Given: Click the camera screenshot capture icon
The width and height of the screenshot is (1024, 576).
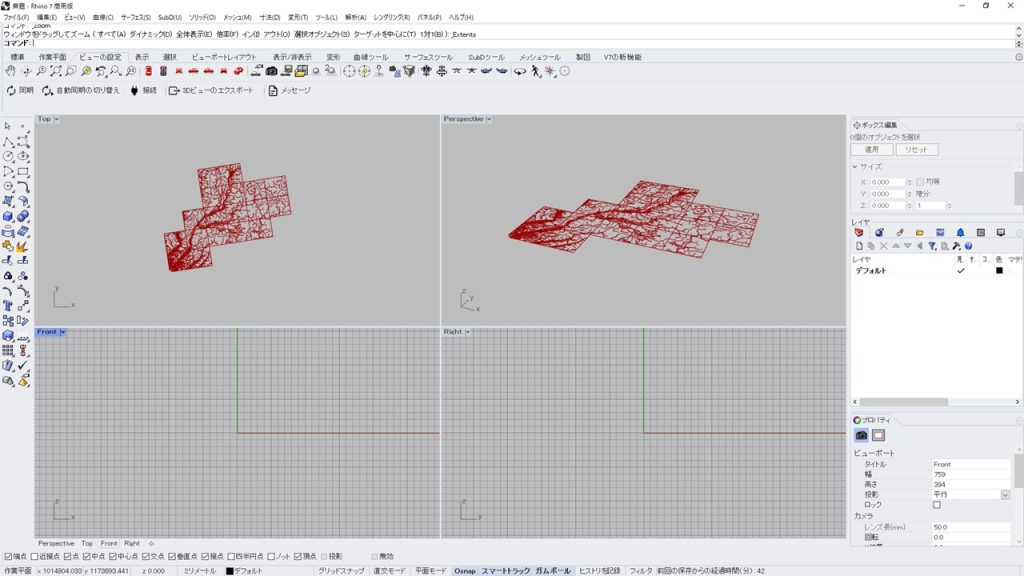Looking at the screenshot, I should pyautogui.click(x=271, y=71).
